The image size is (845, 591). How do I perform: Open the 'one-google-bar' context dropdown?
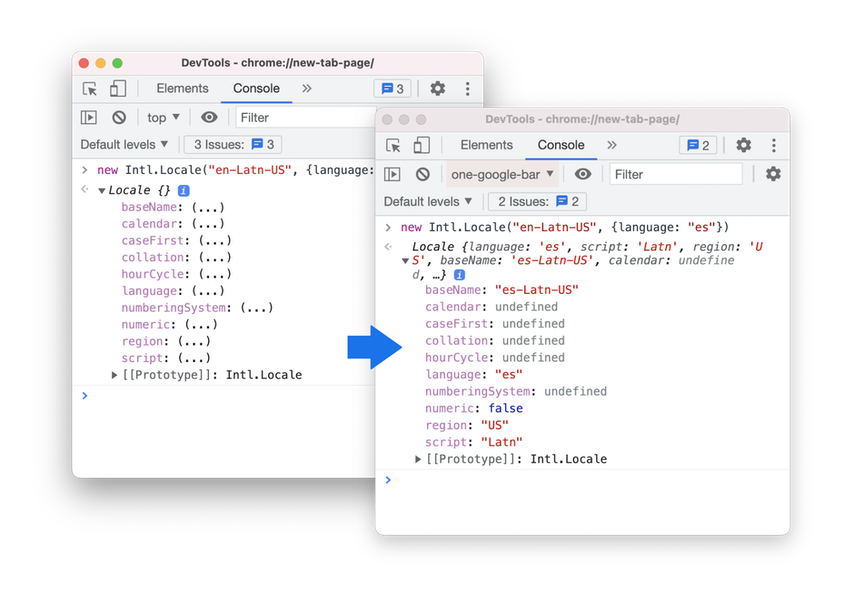click(502, 174)
